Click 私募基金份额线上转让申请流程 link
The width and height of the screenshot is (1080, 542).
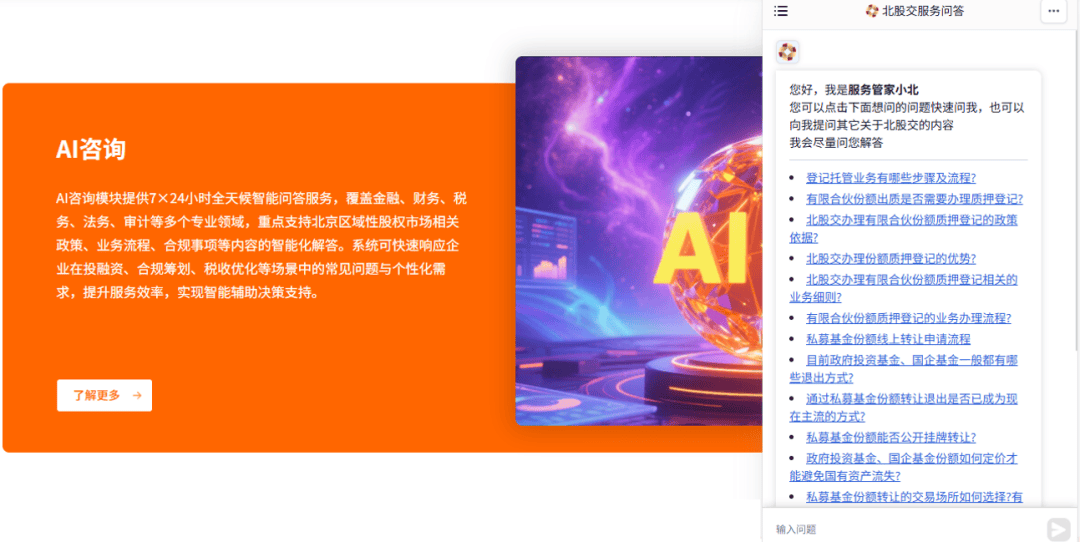[x=888, y=339]
